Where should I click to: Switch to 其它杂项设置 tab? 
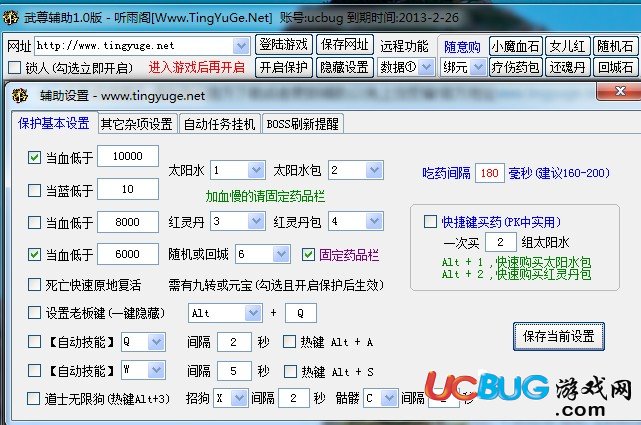tap(137, 124)
